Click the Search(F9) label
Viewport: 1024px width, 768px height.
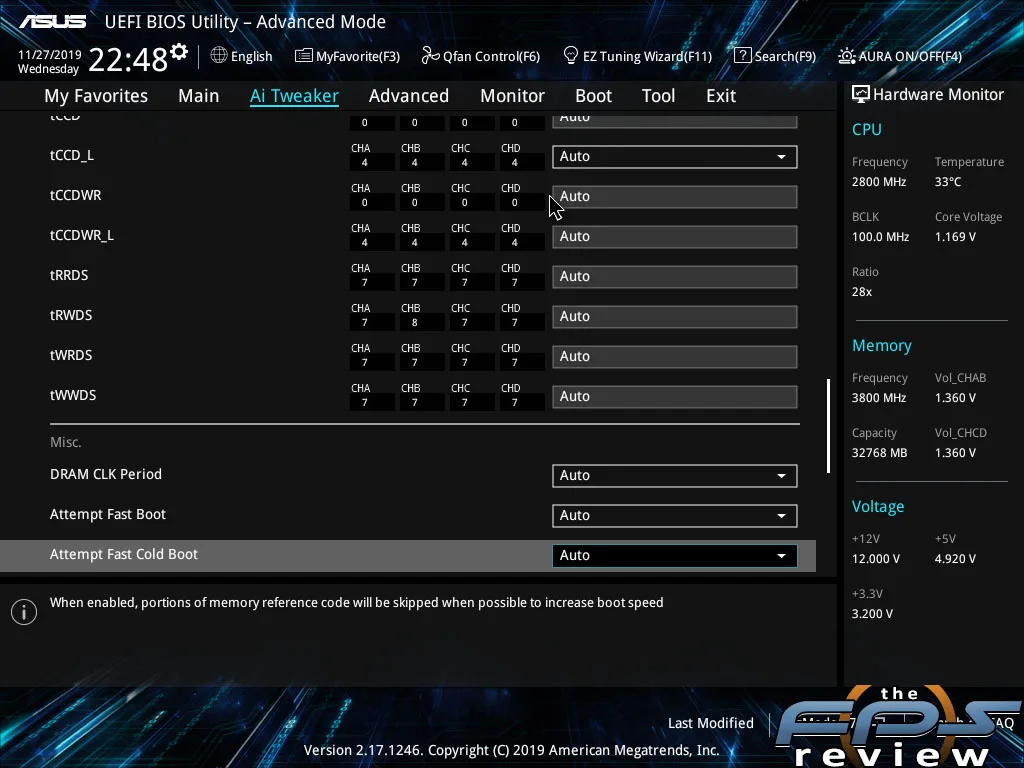pyautogui.click(x=785, y=56)
